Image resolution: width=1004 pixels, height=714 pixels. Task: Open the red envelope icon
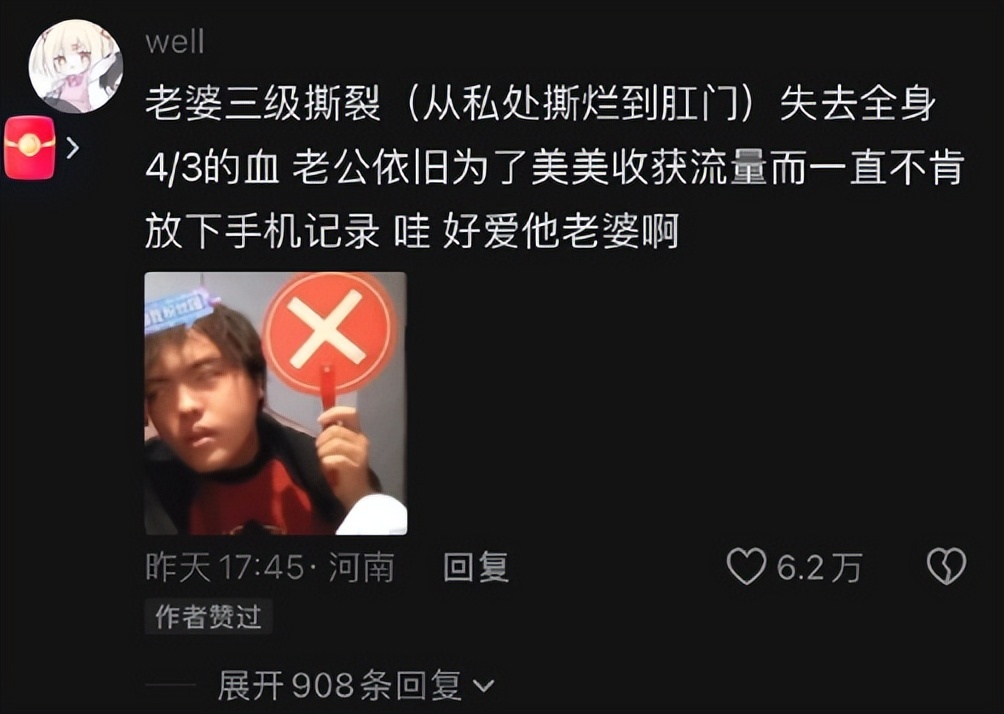pyautogui.click(x=30, y=148)
